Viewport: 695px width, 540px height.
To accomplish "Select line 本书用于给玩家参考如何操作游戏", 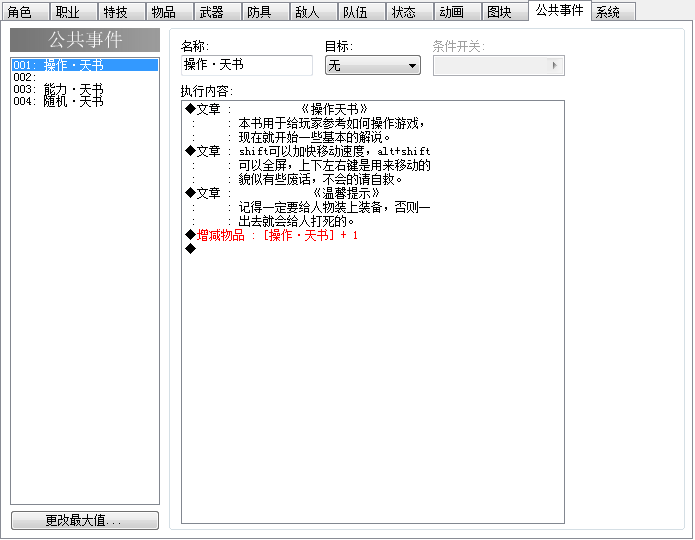I will [x=372, y=123].
